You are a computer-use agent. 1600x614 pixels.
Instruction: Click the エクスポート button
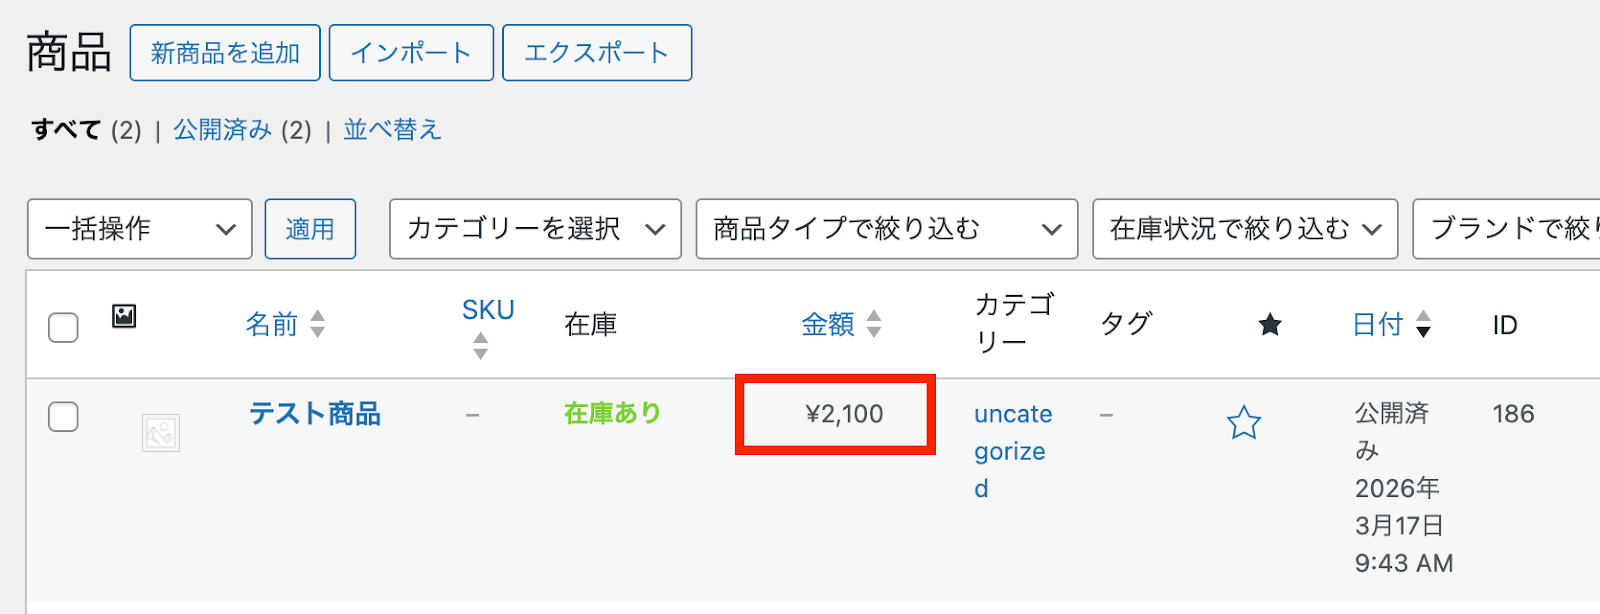[596, 53]
